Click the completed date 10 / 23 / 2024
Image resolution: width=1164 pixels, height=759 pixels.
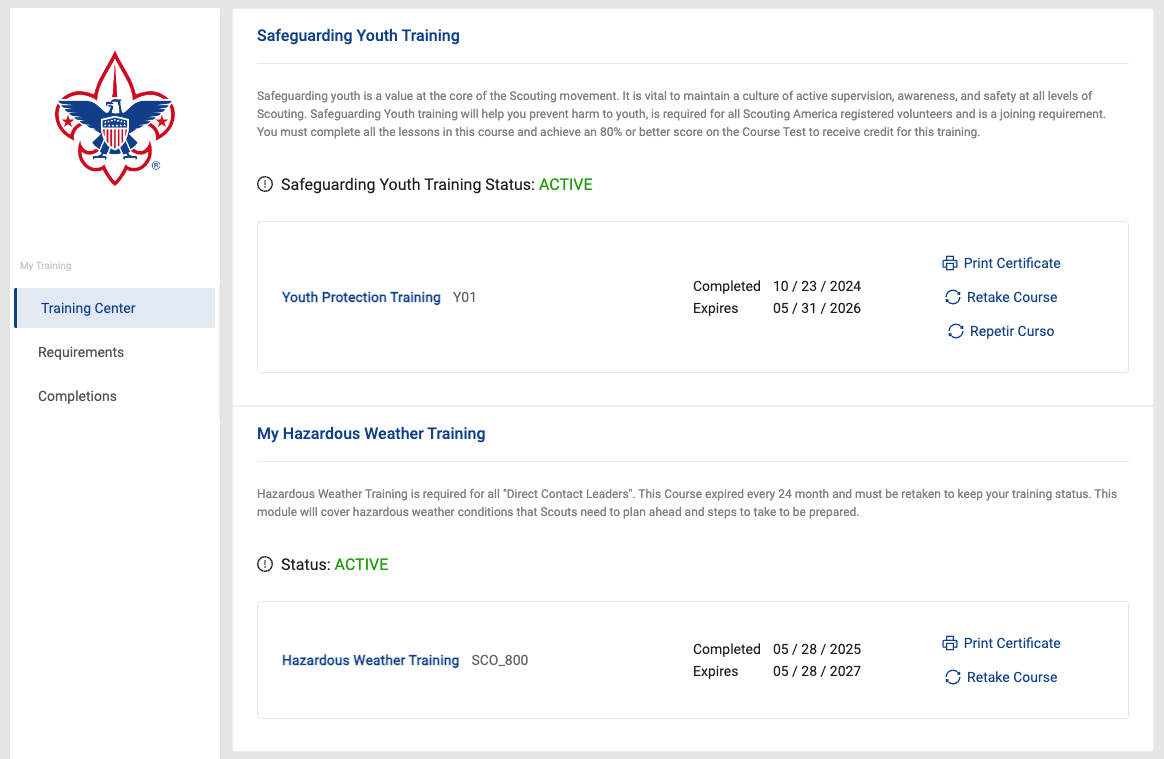point(817,286)
